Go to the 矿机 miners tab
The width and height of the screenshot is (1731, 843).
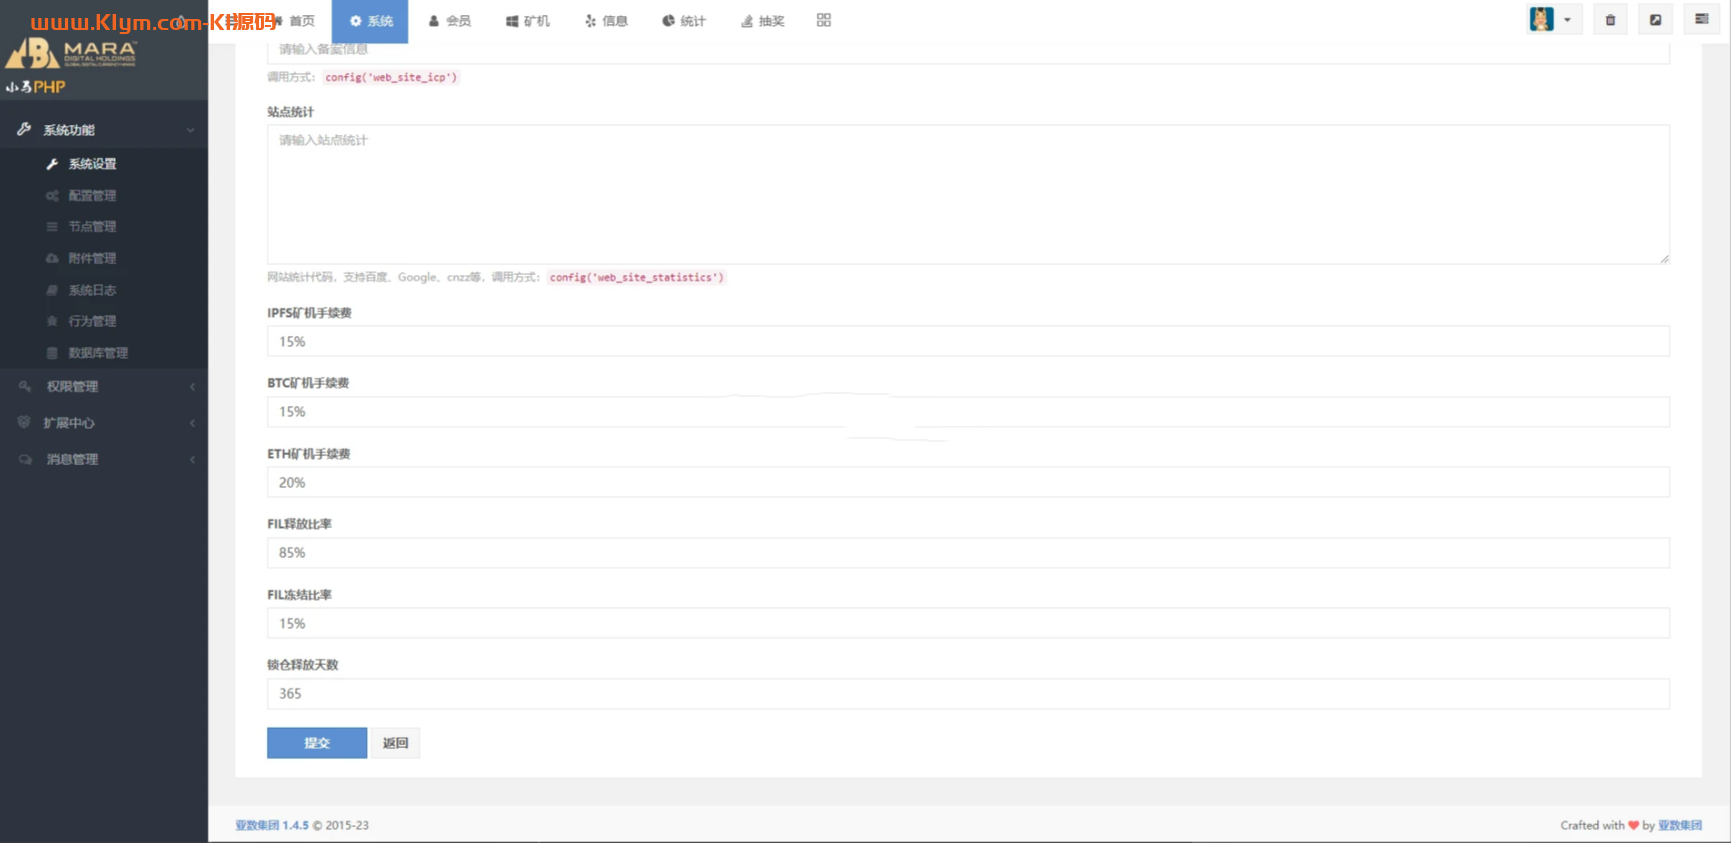click(528, 21)
